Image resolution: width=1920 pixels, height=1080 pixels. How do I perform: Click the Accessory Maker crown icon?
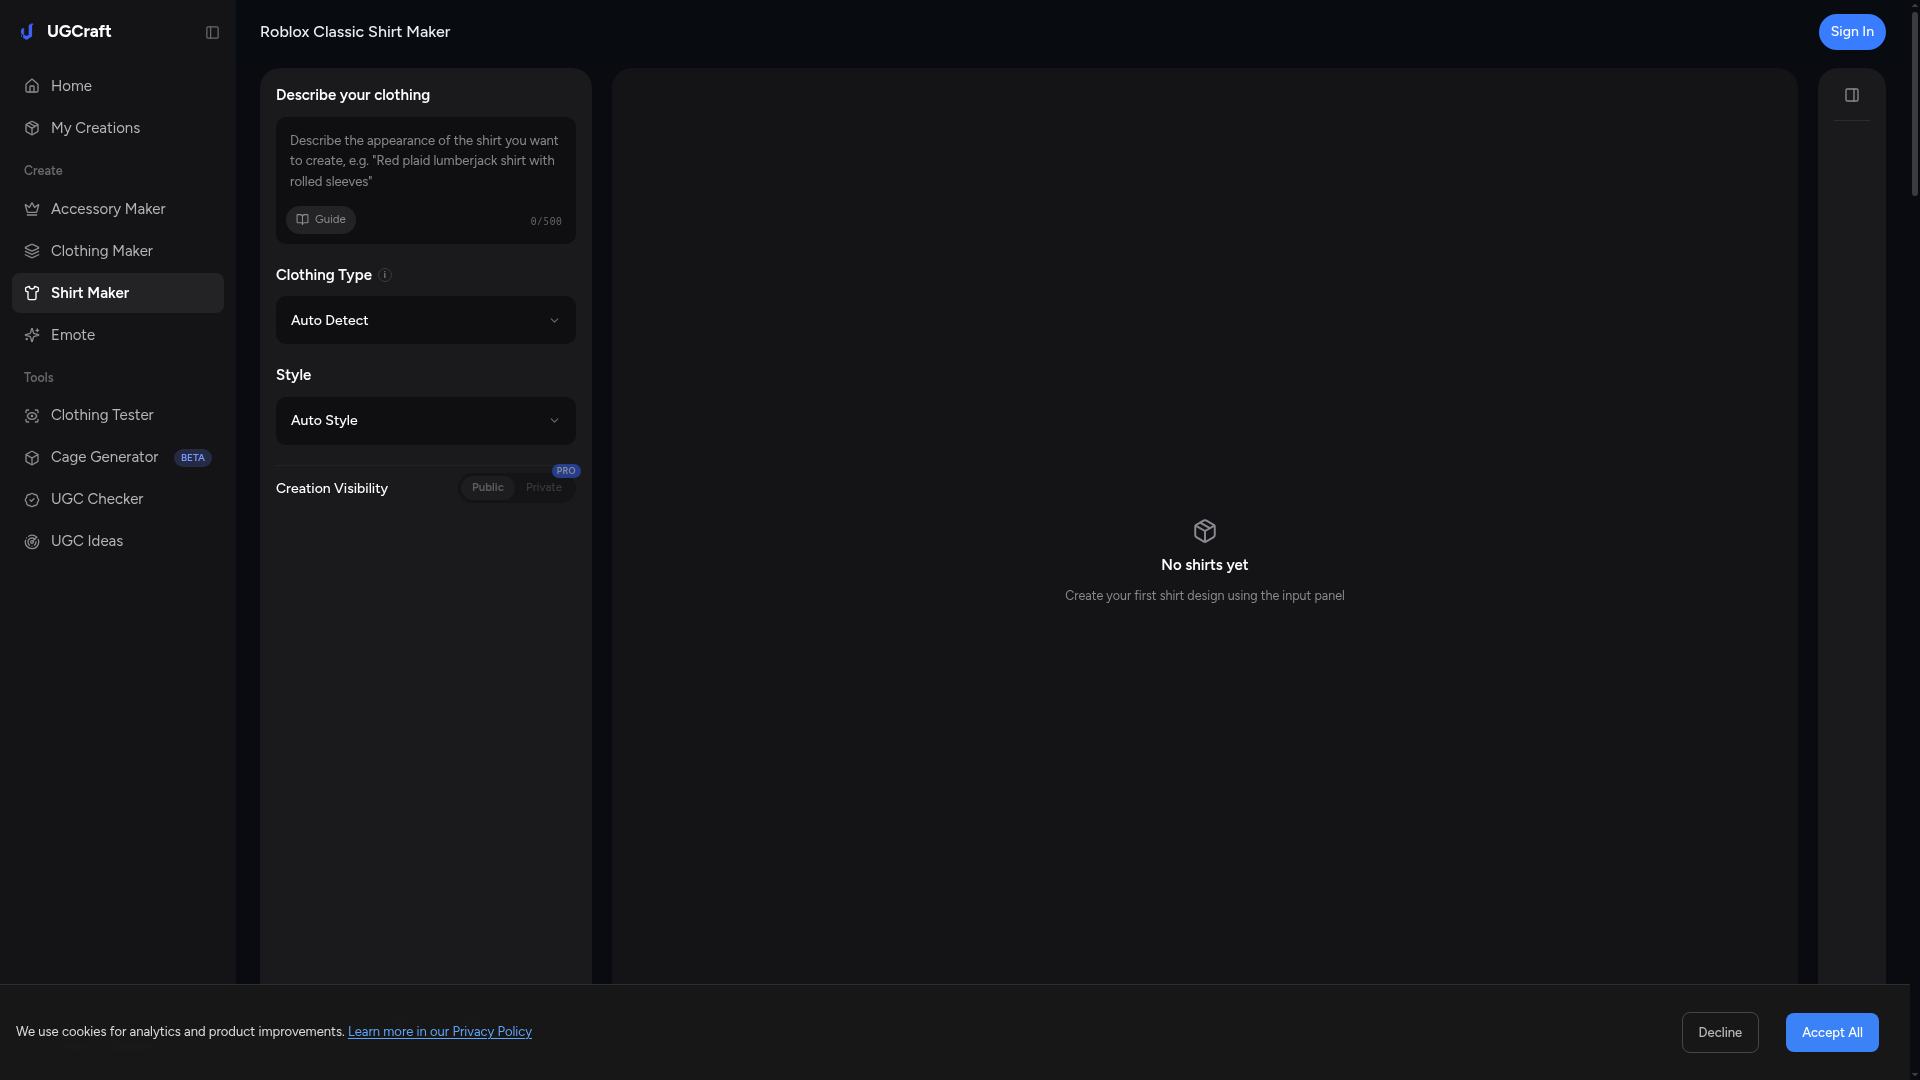(32, 209)
